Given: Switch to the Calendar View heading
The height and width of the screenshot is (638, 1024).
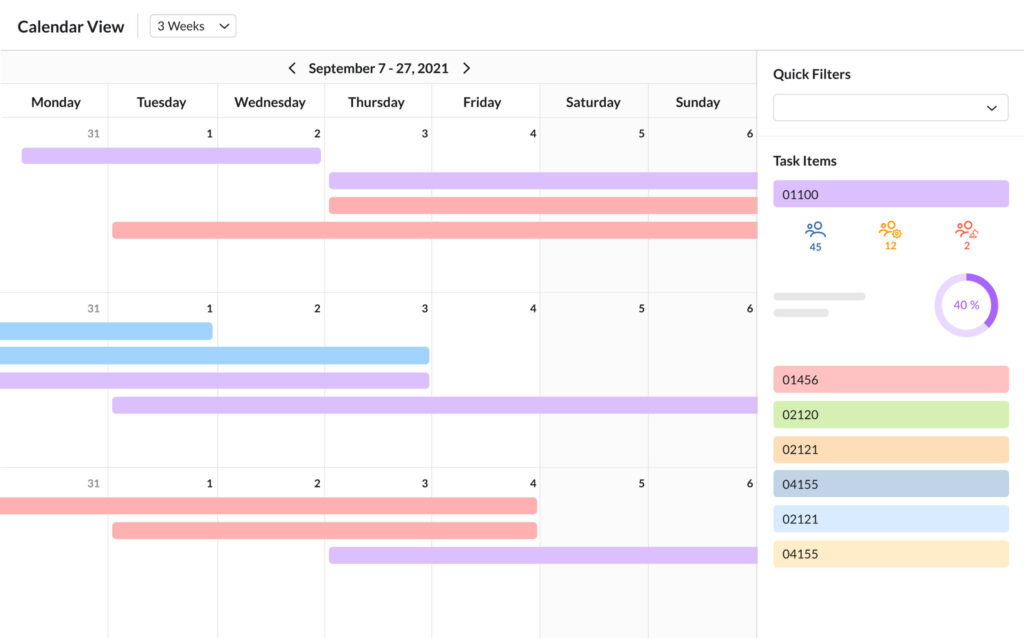Looking at the screenshot, I should click(x=70, y=26).
